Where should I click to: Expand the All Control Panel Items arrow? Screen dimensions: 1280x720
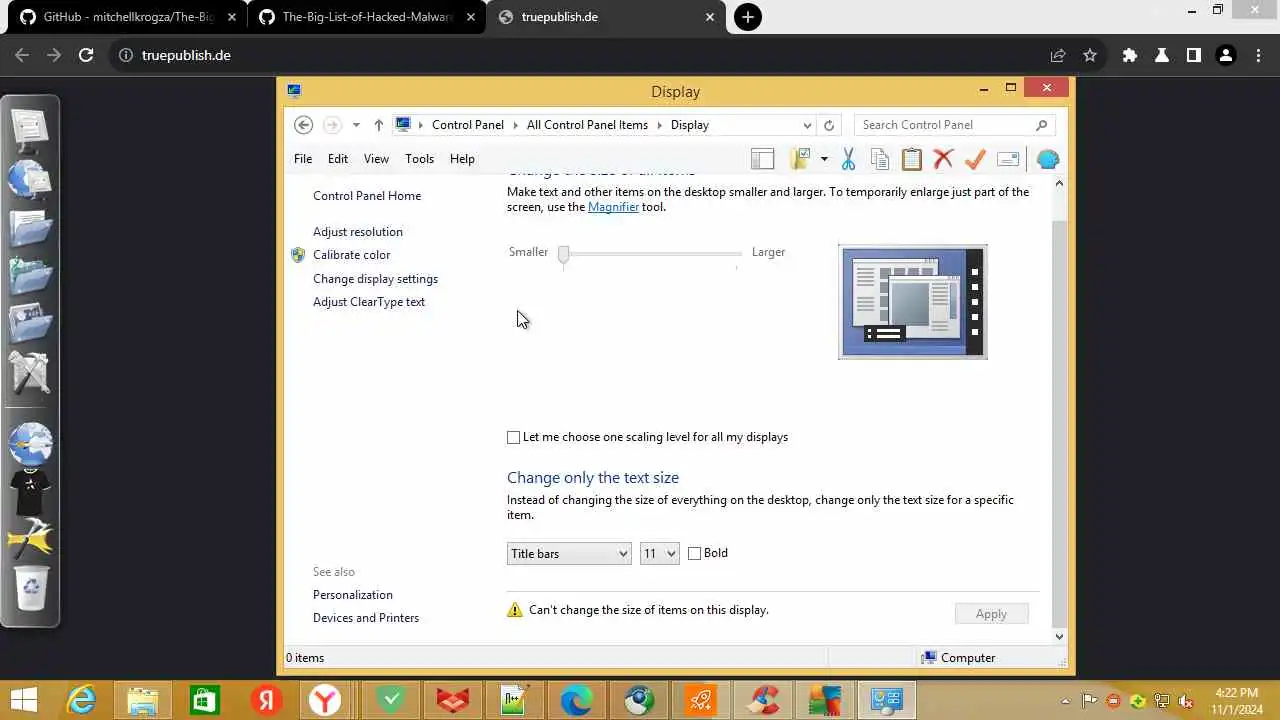(660, 125)
